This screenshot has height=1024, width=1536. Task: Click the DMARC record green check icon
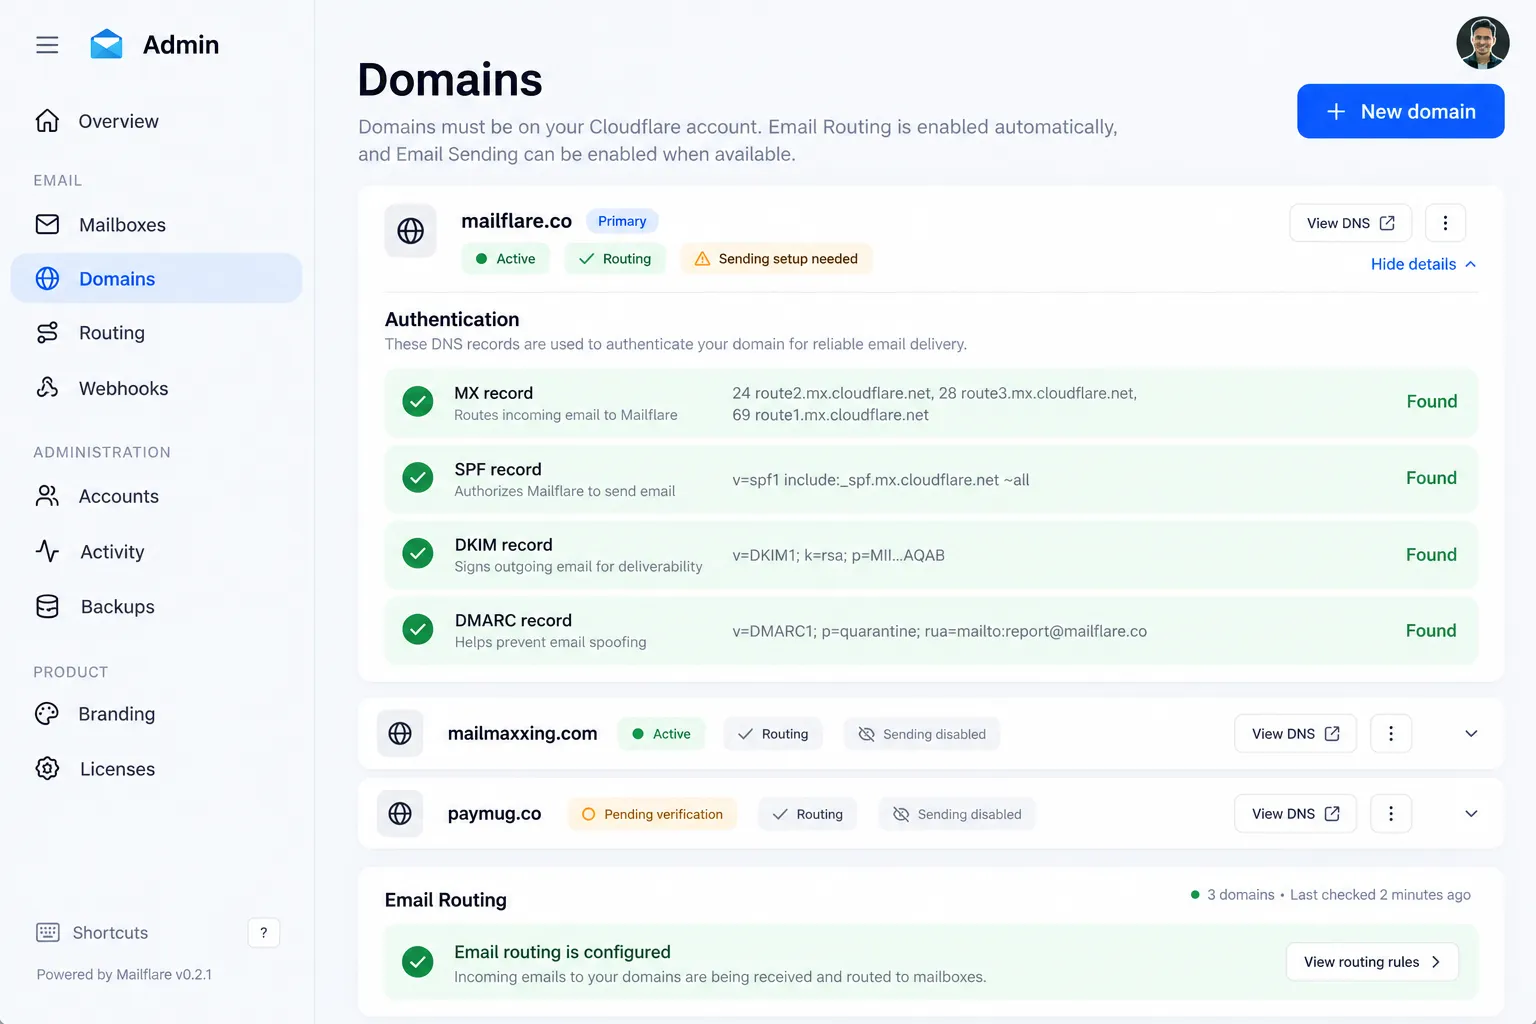(x=418, y=629)
